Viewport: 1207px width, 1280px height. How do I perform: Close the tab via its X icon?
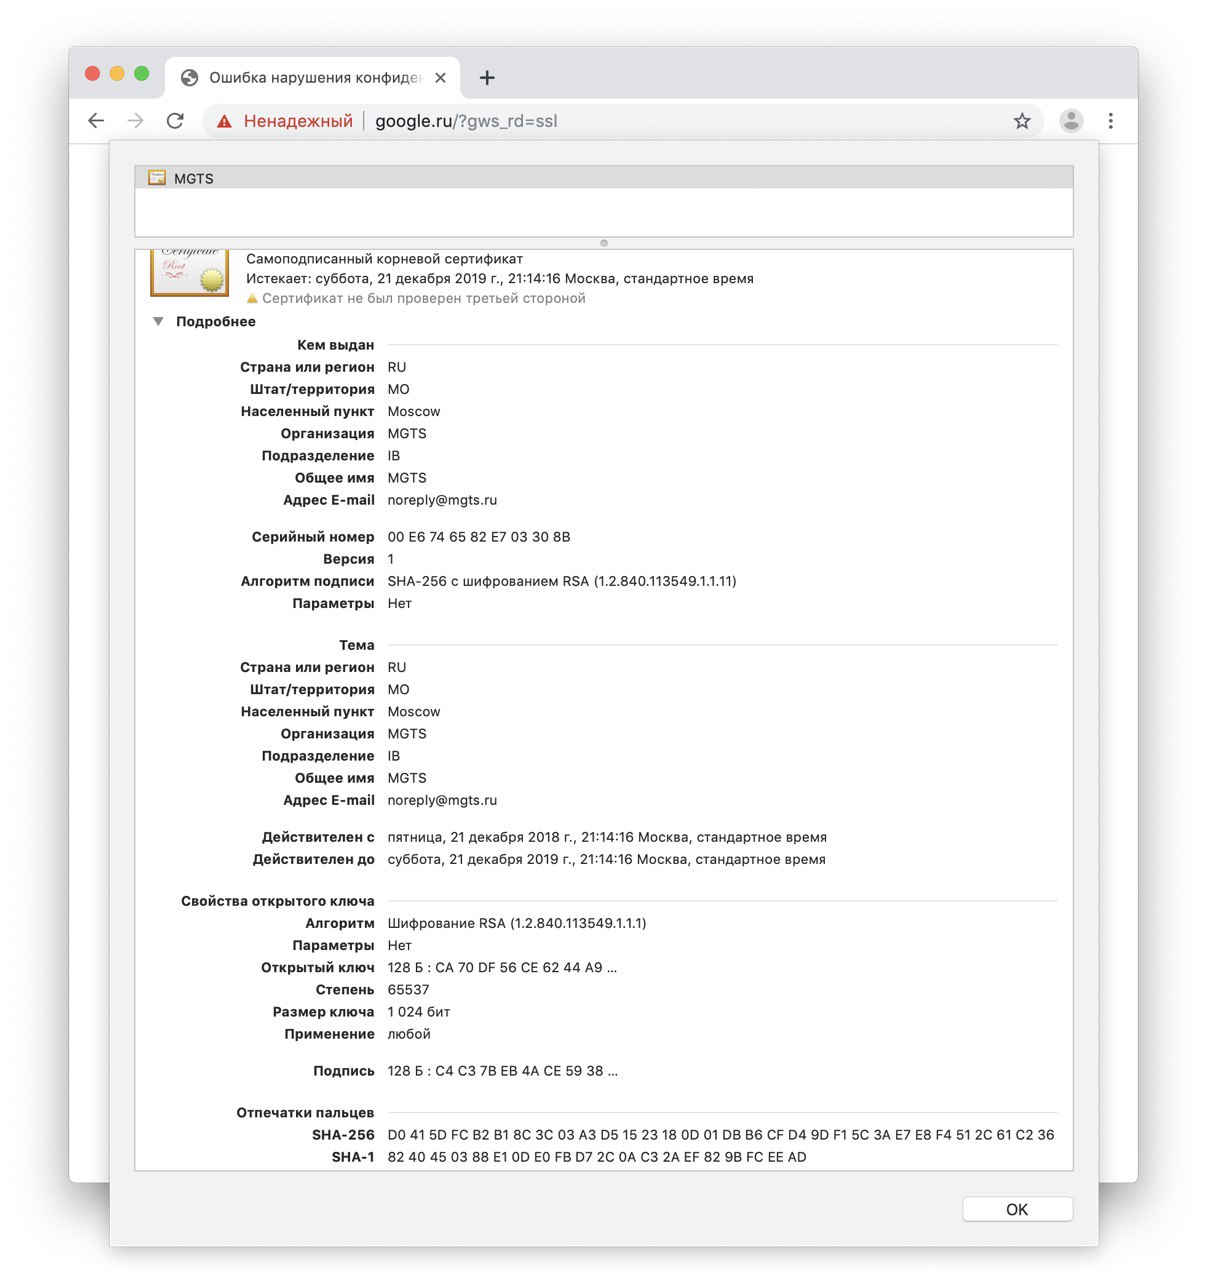click(440, 78)
